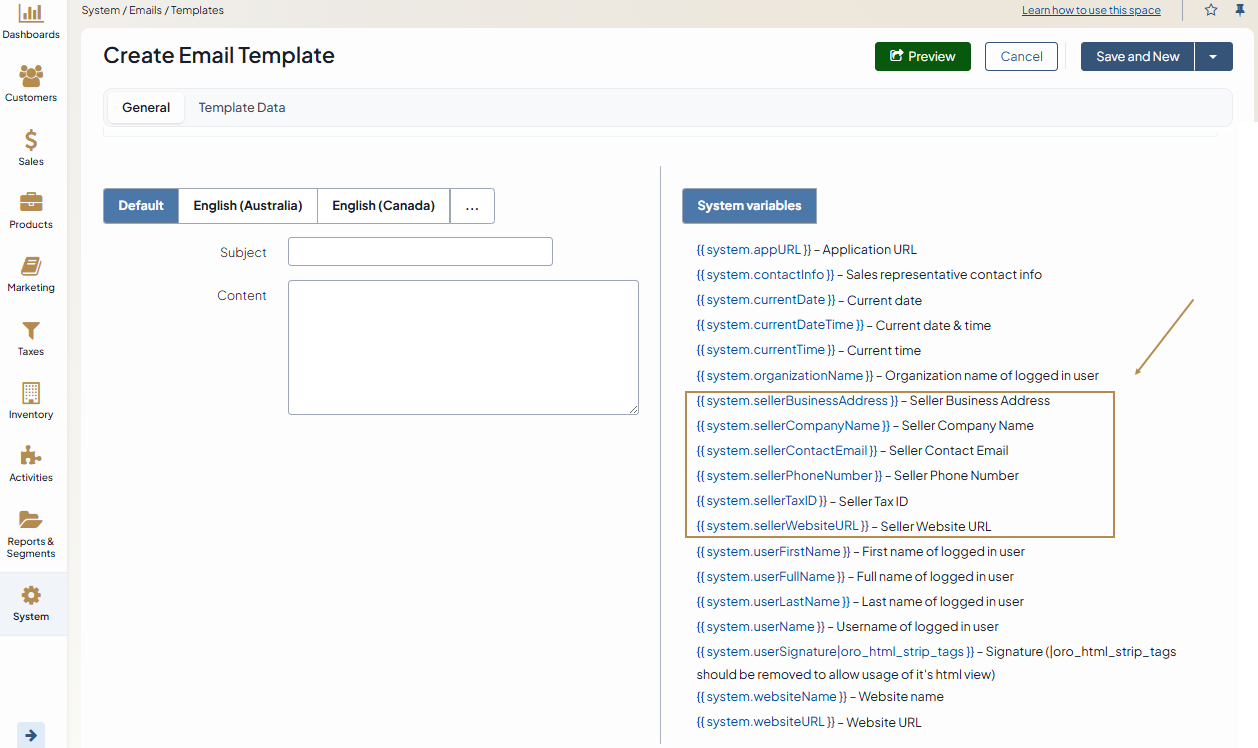Screen dimensions: 1258x748
Task: Open Products briefcase icon
Action: coord(31,203)
